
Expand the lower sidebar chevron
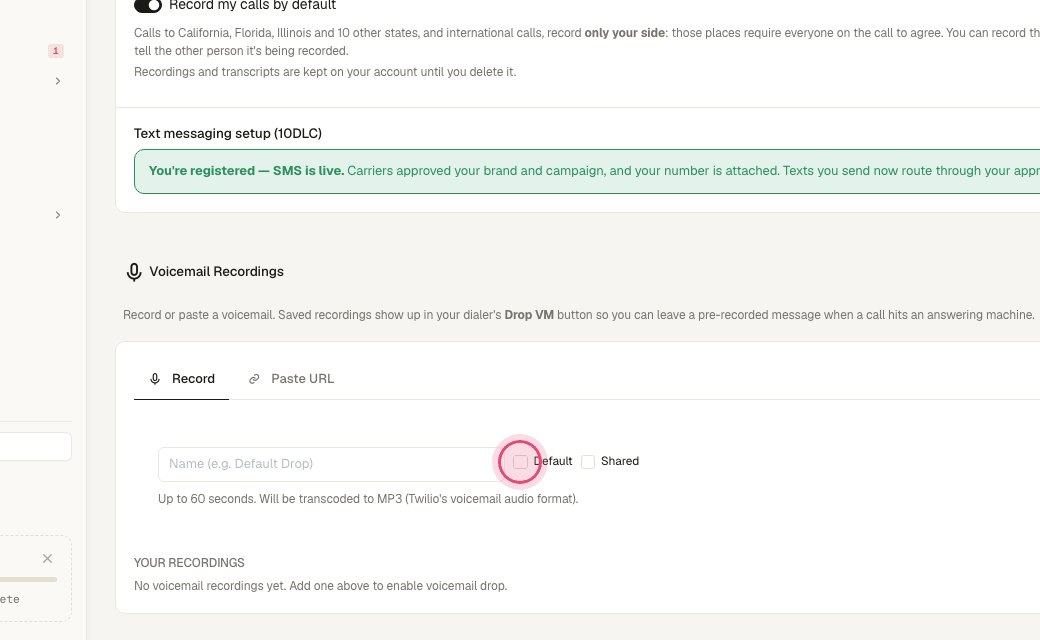click(58, 215)
